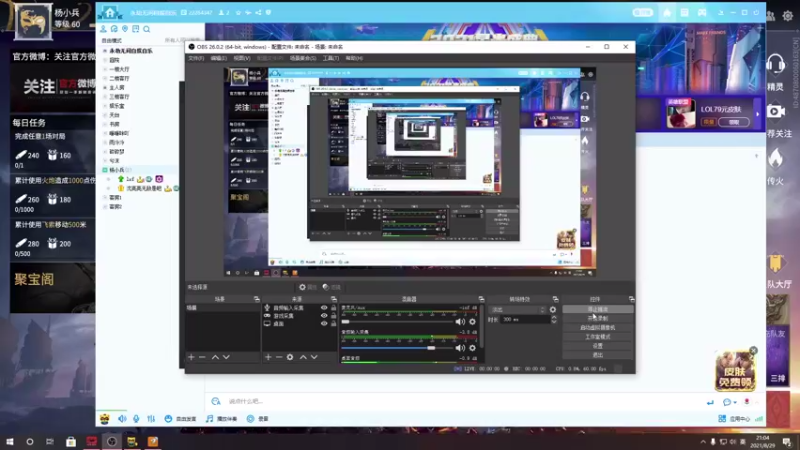
Task: Click the speaker volume icon in YY bottom bar
Action: click(x=122, y=418)
